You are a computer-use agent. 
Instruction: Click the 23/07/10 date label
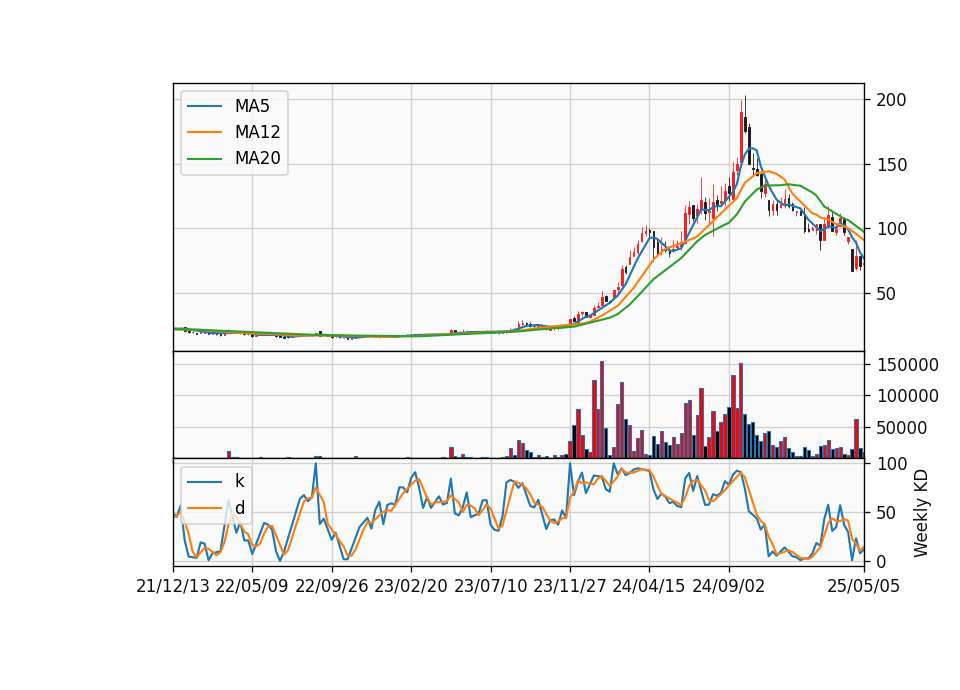pyautogui.click(x=490, y=587)
